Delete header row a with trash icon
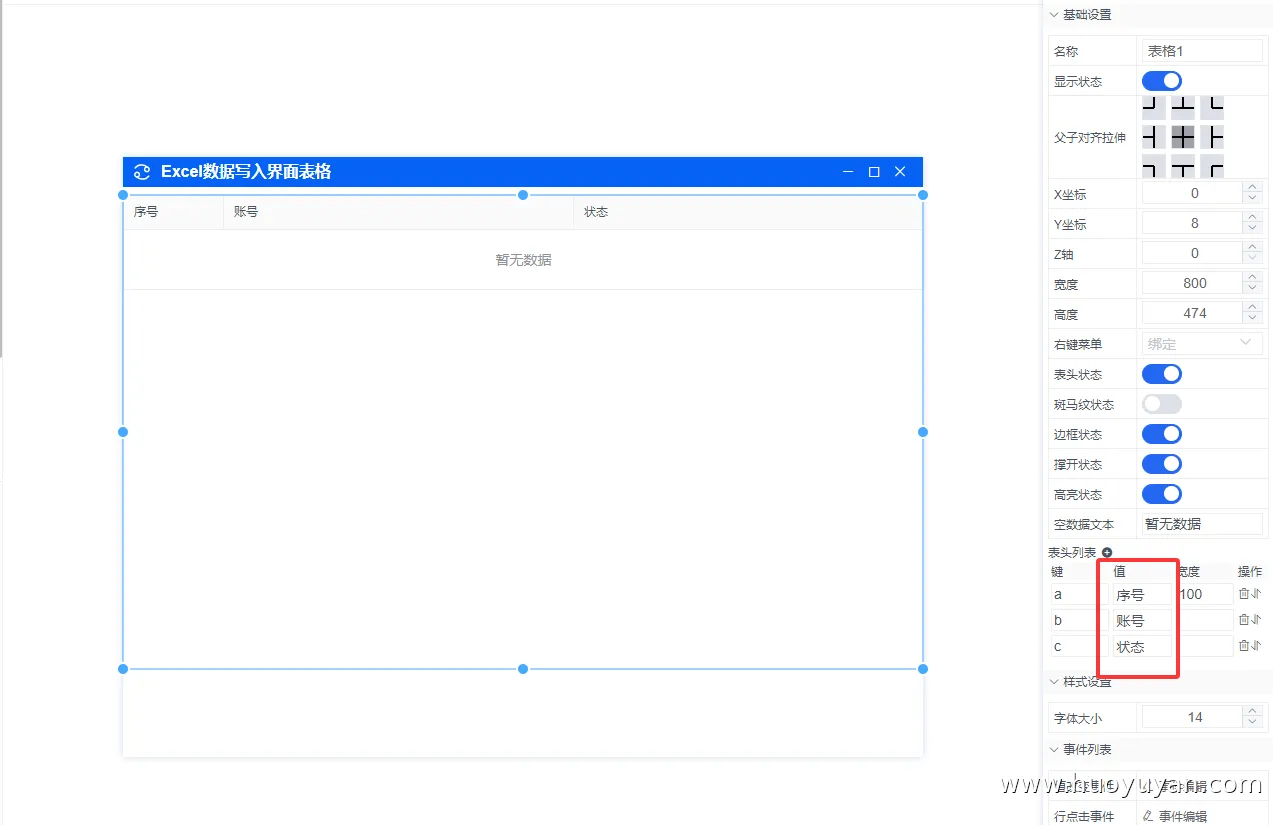The height and width of the screenshot is (825, 1273). [1244, 594]
